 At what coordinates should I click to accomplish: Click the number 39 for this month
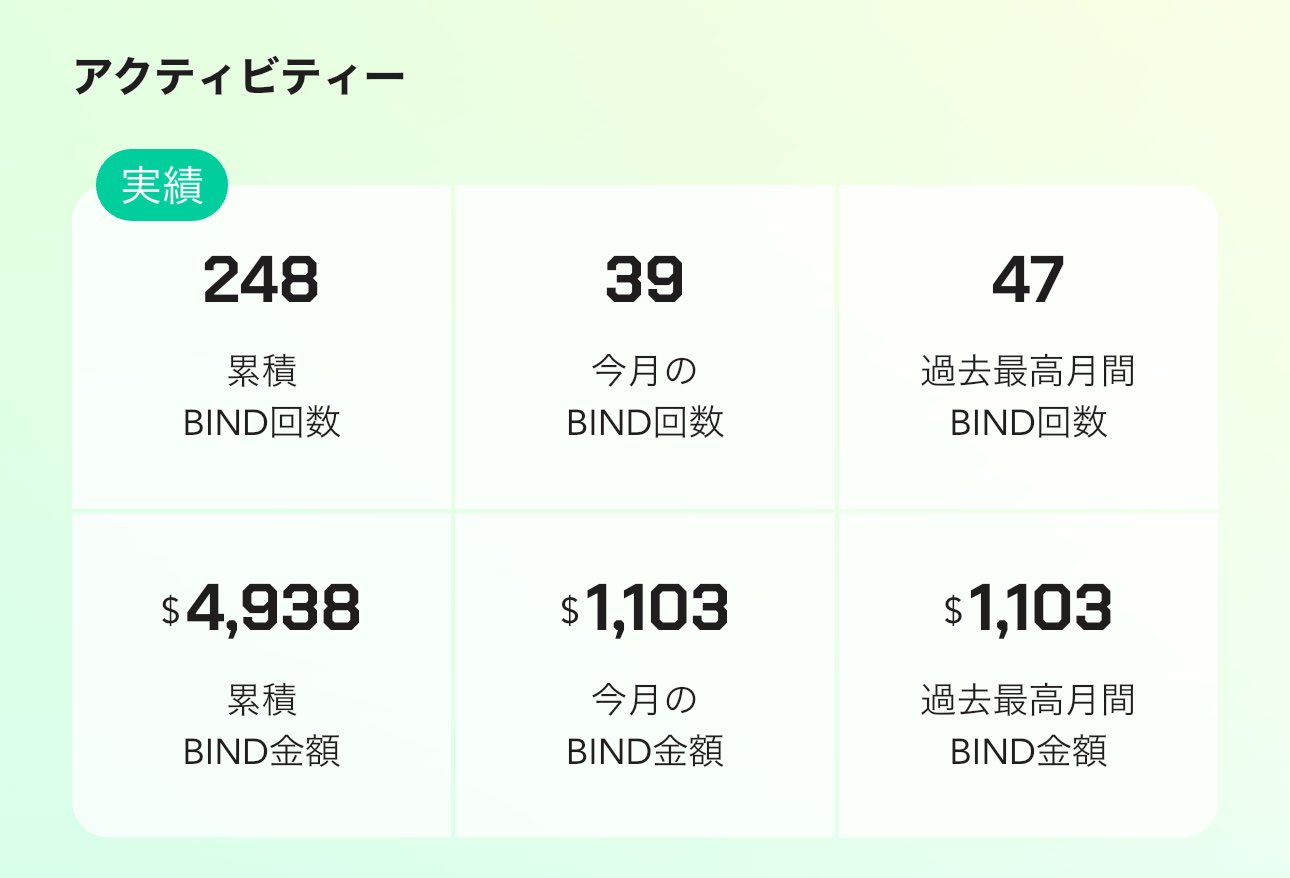pos(644,281)
